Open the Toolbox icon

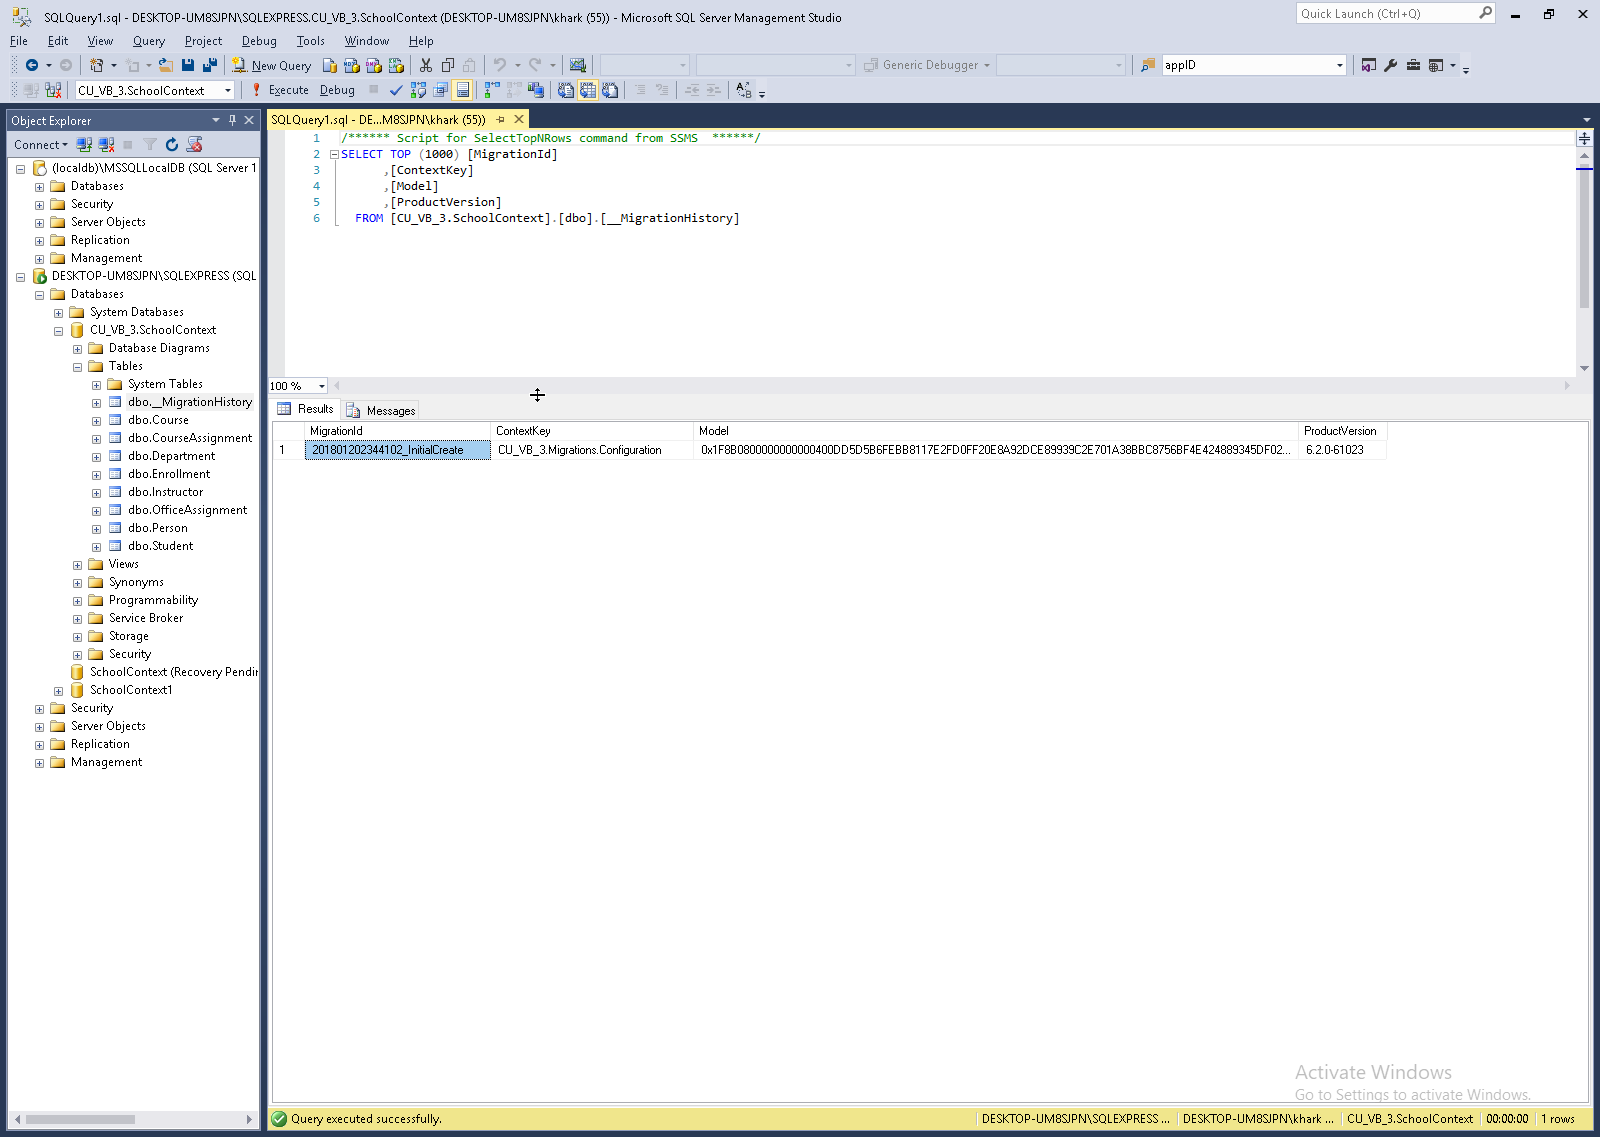click(x=1413, y=65)
